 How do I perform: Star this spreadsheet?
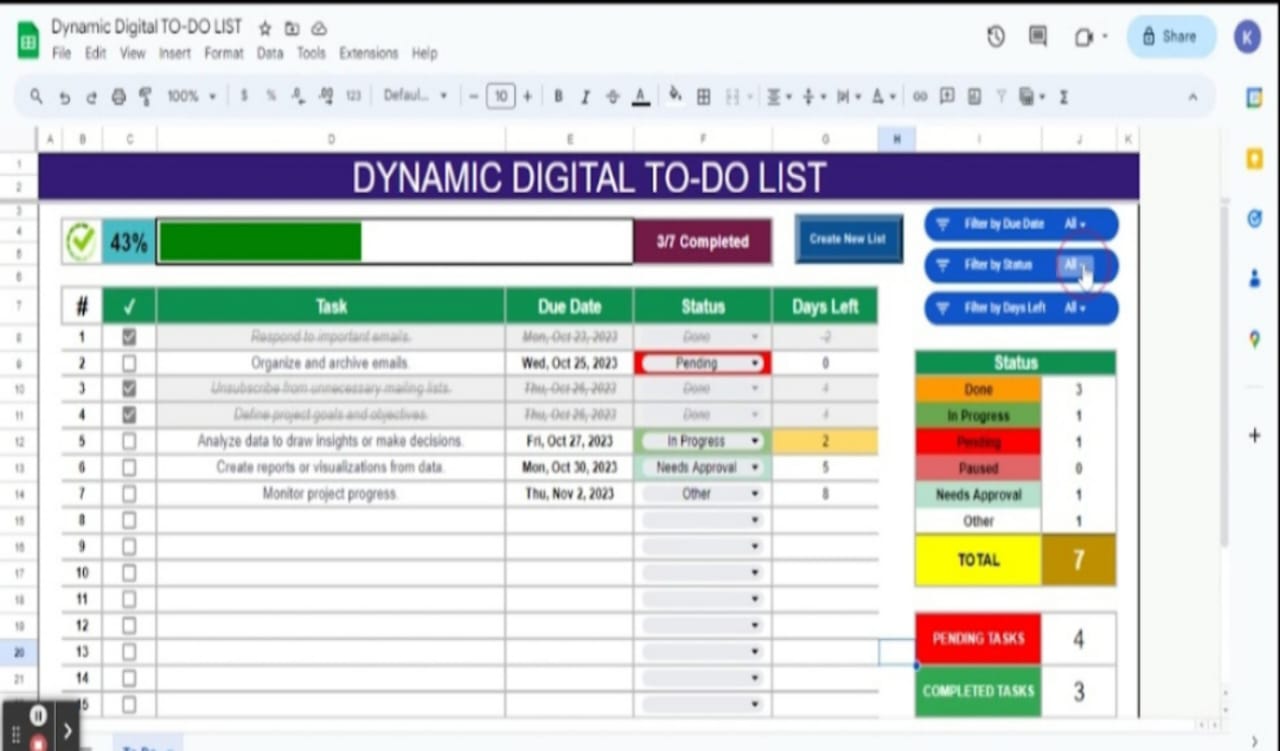(265, 28)
